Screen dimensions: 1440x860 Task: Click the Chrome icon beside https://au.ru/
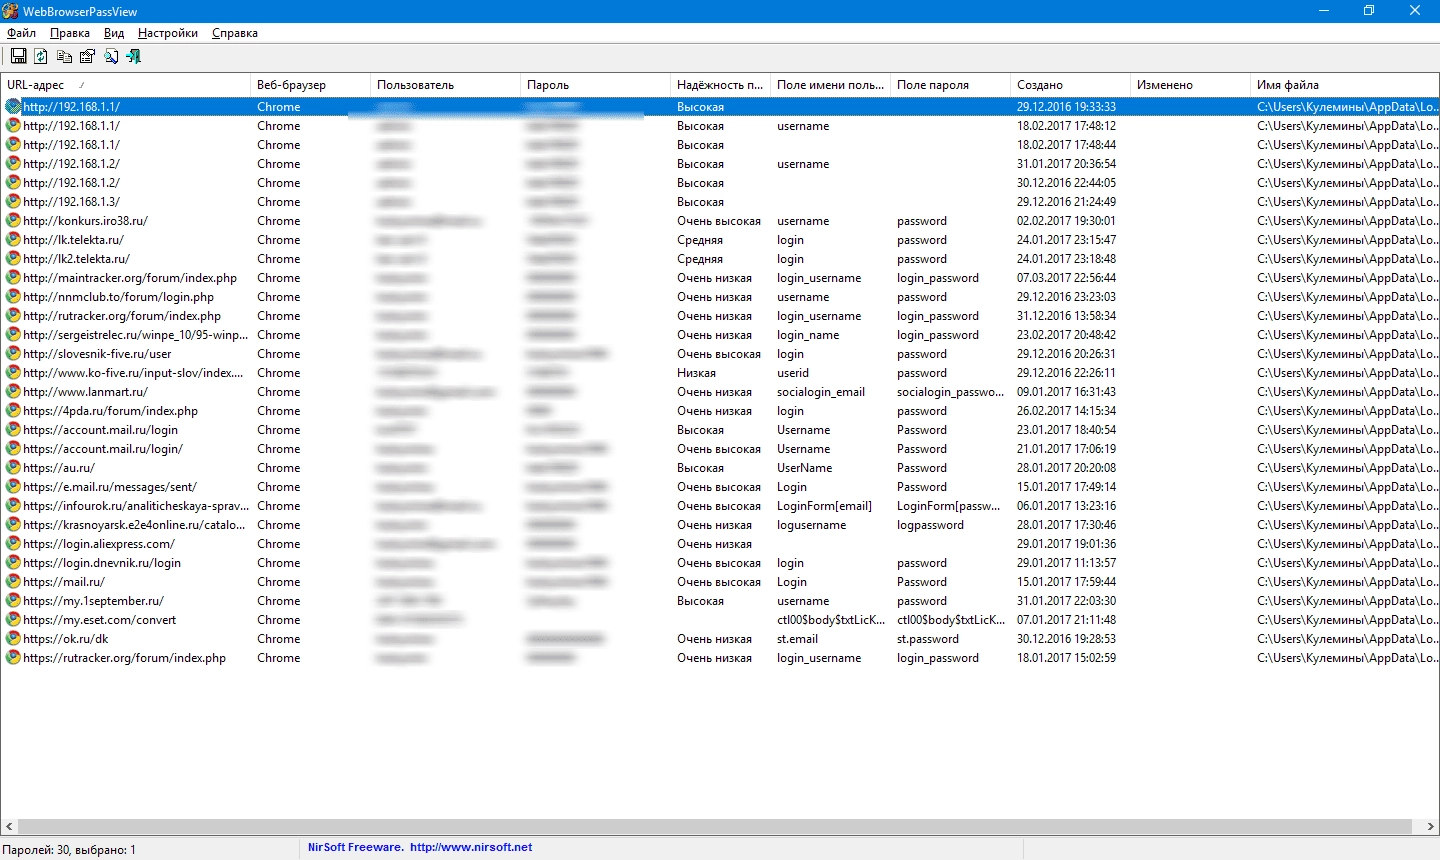[13, 468]
